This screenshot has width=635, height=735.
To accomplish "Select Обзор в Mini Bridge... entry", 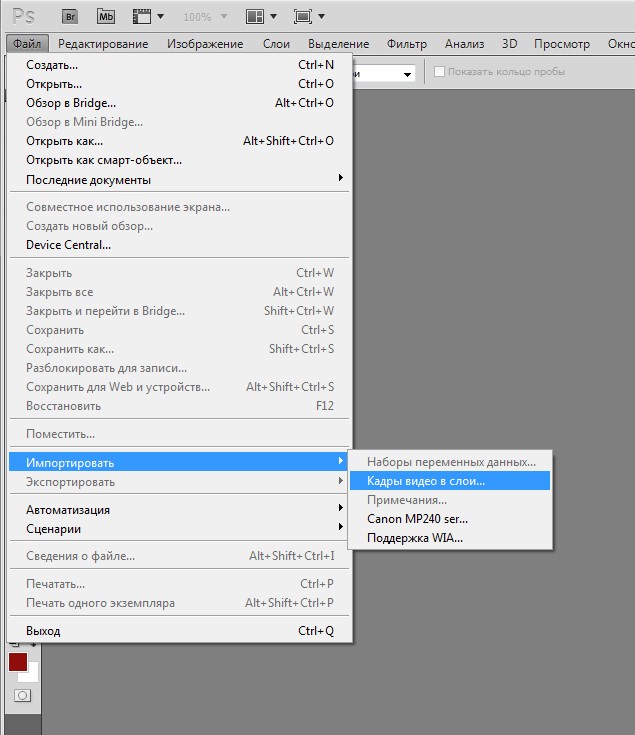I will click(180, 122).
